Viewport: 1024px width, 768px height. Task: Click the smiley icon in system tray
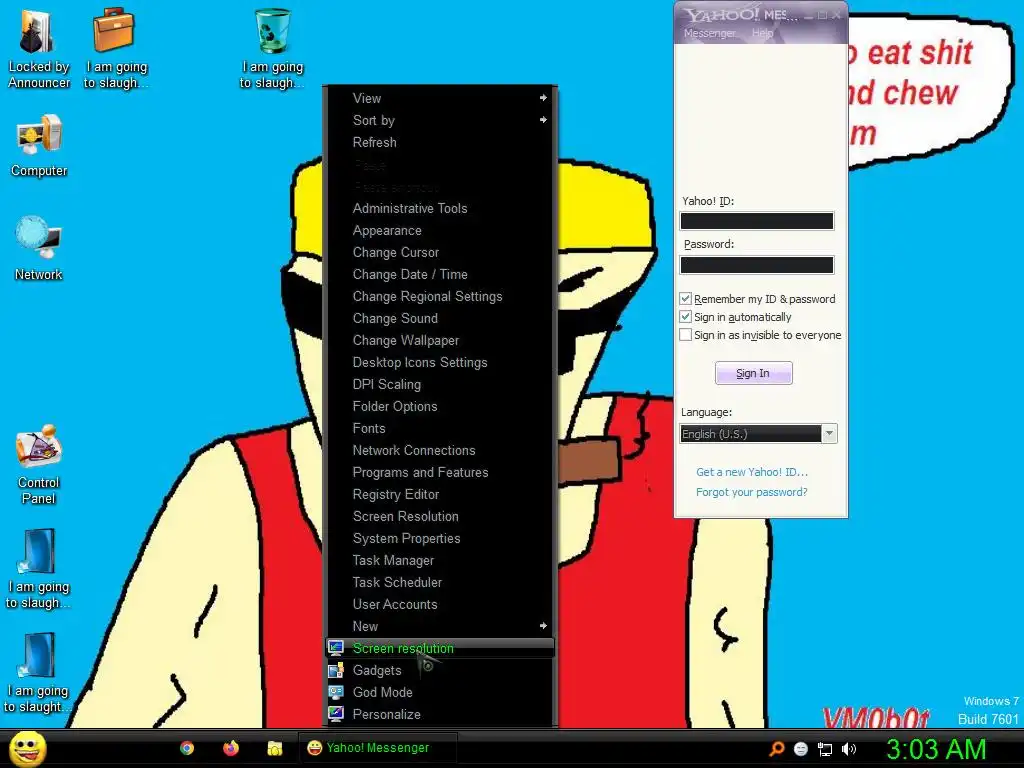click(x=801, y=749)
